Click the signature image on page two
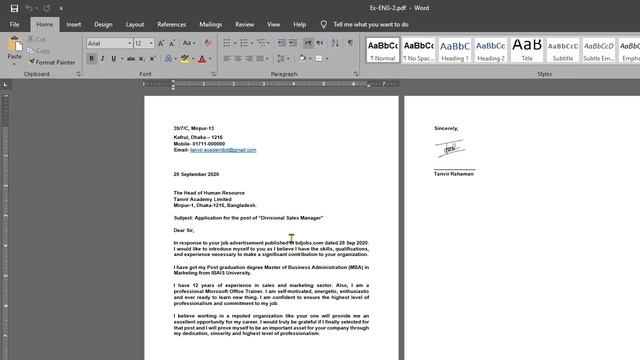The height and width of the screenshot is (360, 640). (x=450, y=149)
